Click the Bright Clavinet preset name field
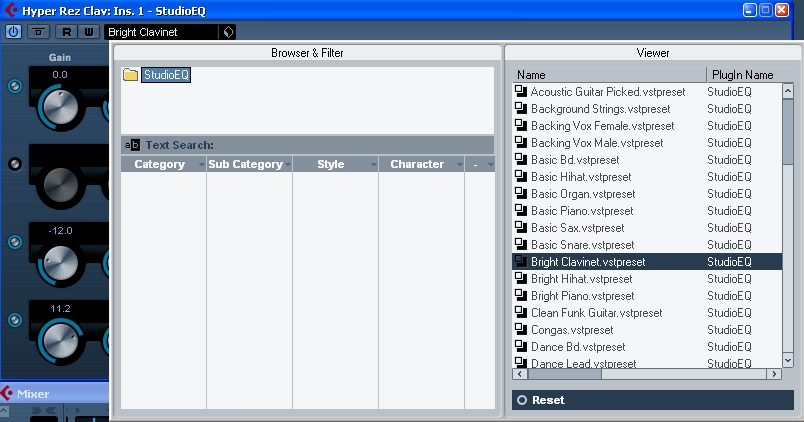804x422 pixels. (162, 32)
